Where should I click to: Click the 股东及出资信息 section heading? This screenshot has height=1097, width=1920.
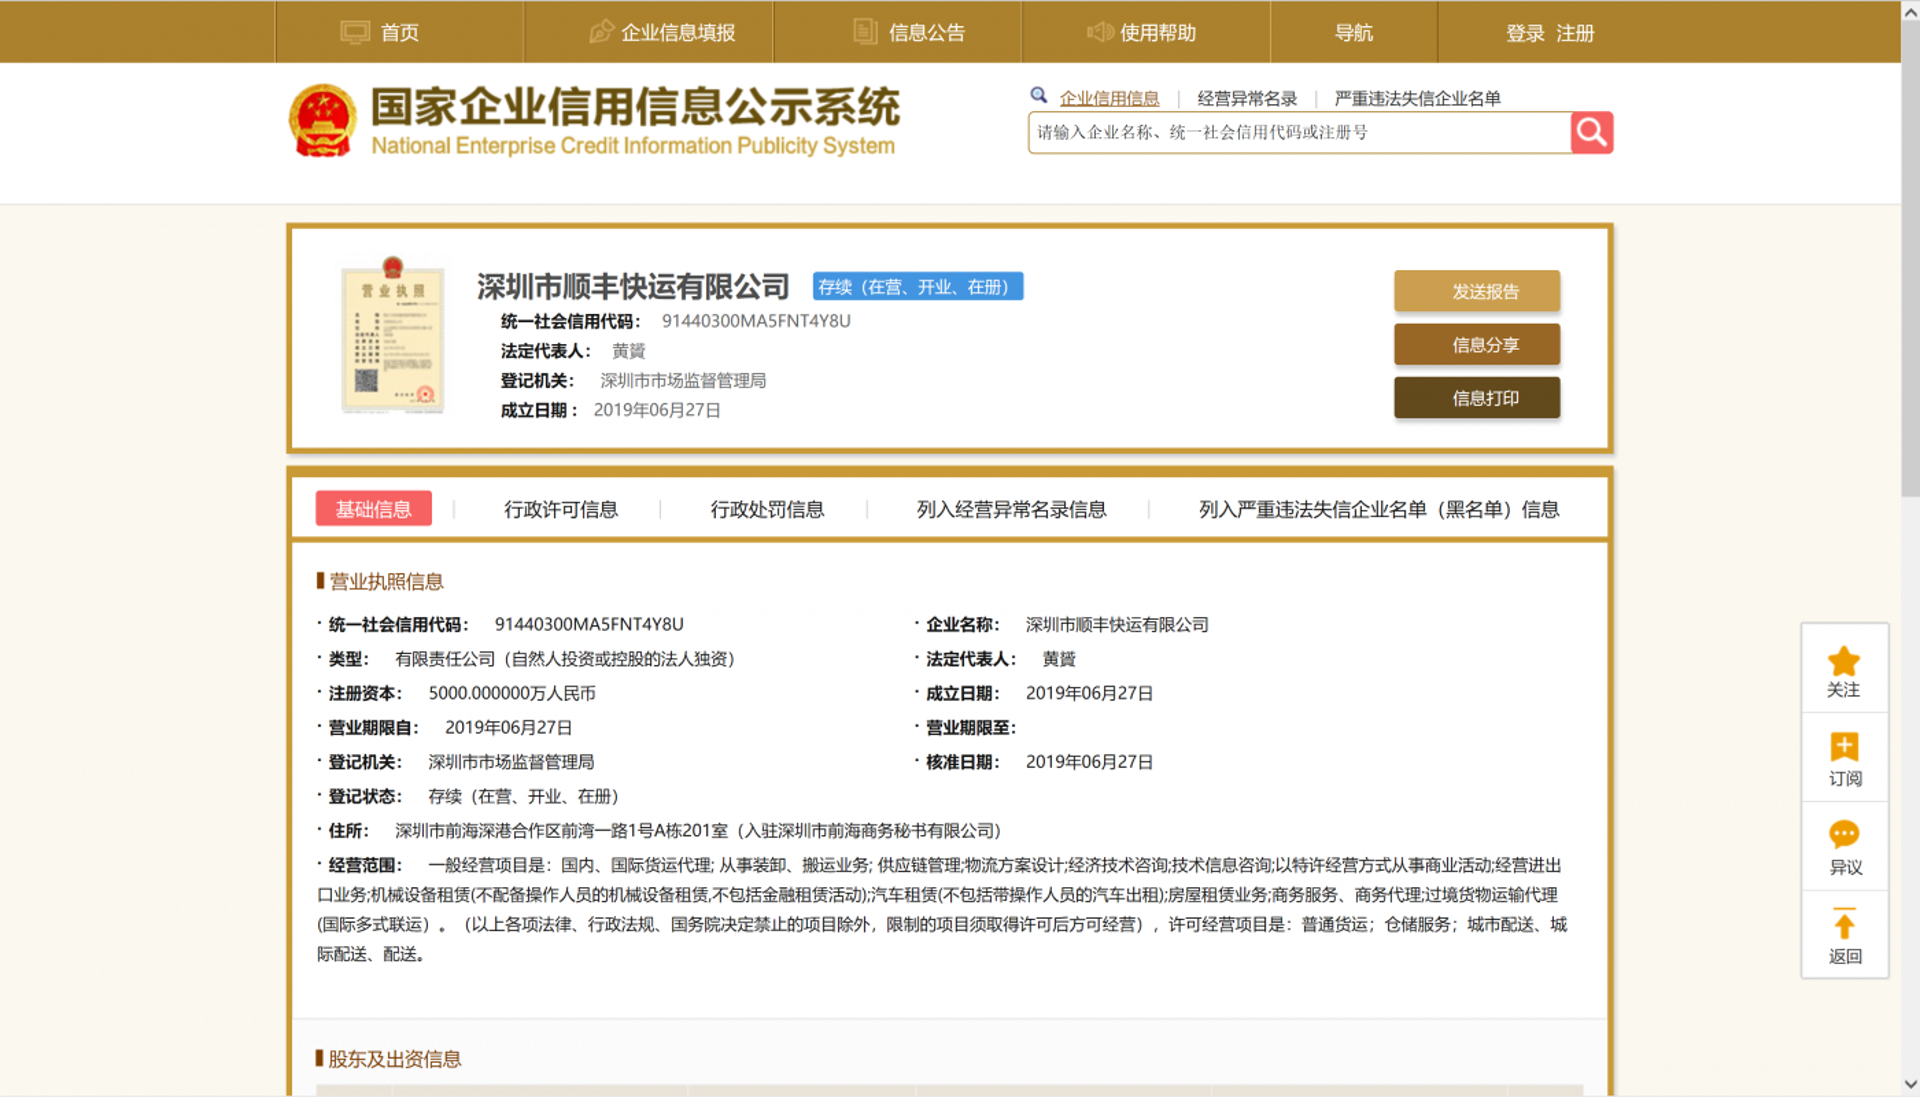pyautogui.click(x=394, y=1059)
